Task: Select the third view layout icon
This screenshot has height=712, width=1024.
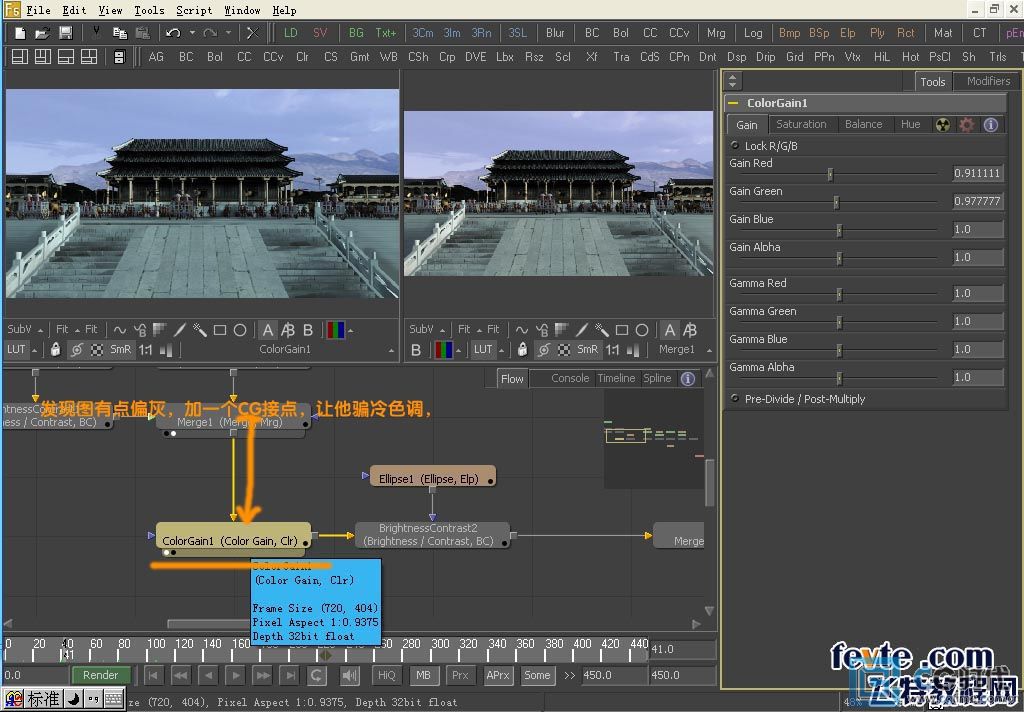Action: (66, 57)
